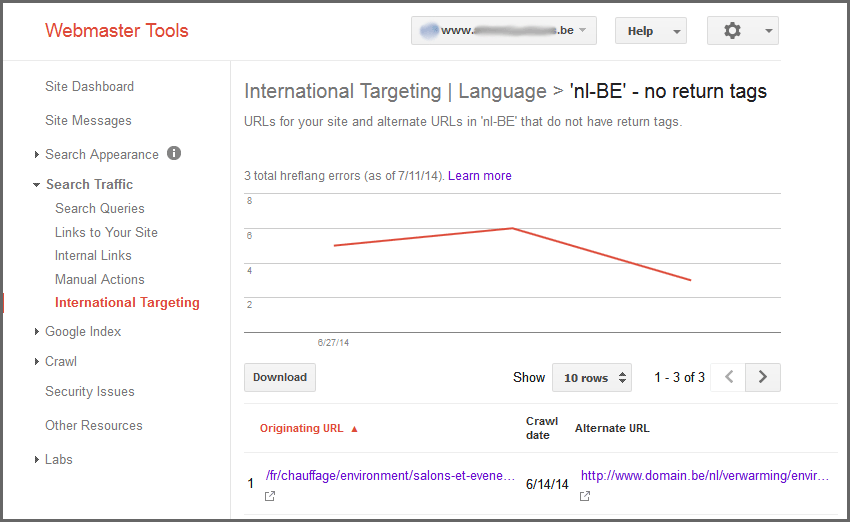
Task: Click the 6/14/14 crawl date cell
Action: click(x=547, y=484)
